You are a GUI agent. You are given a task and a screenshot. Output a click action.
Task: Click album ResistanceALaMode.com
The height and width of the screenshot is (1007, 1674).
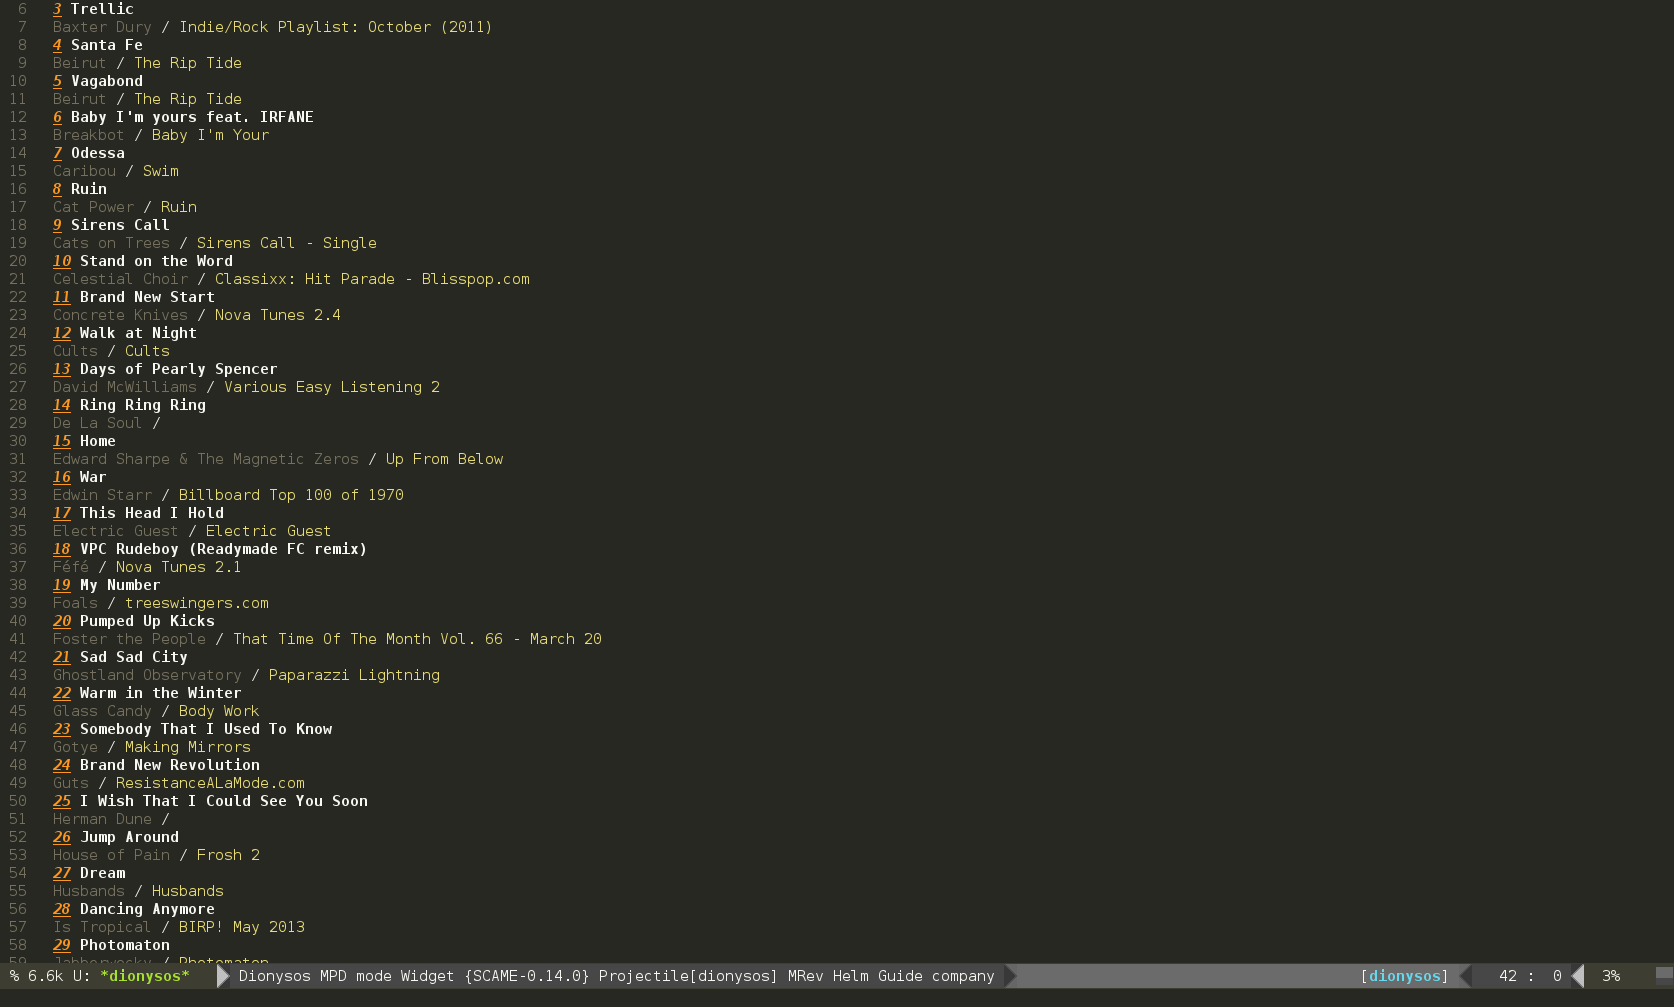210,783
